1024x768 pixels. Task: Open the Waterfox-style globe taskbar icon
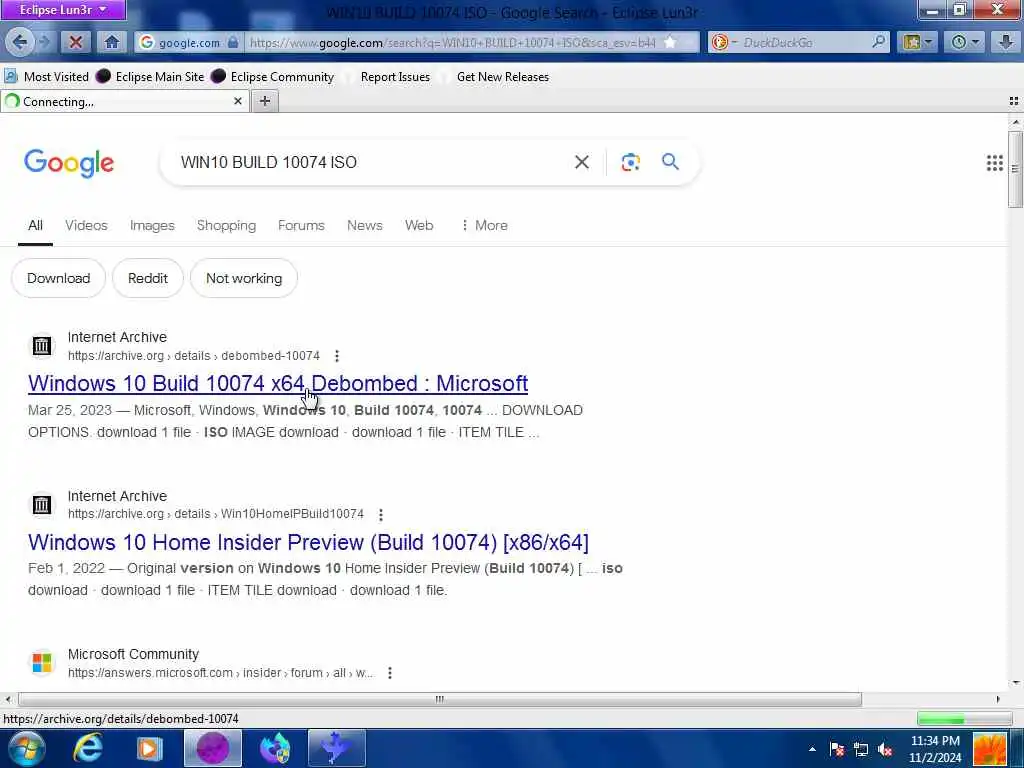point(275,748)
